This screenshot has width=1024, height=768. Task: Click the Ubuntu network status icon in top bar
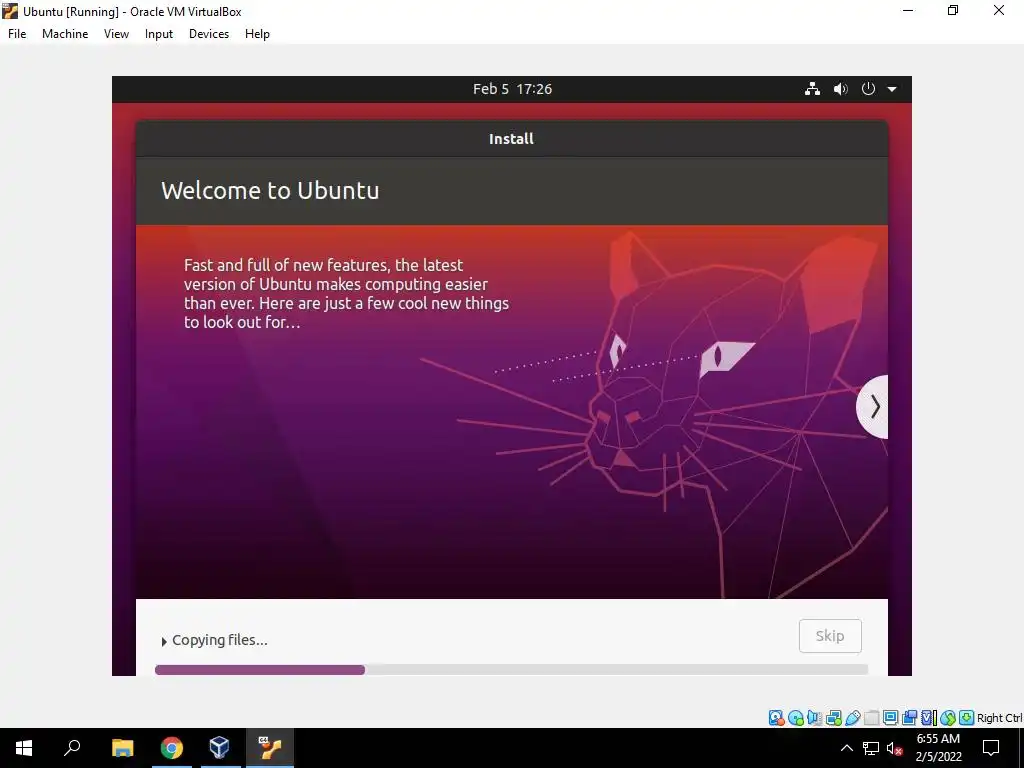click(x=812, y=89)
